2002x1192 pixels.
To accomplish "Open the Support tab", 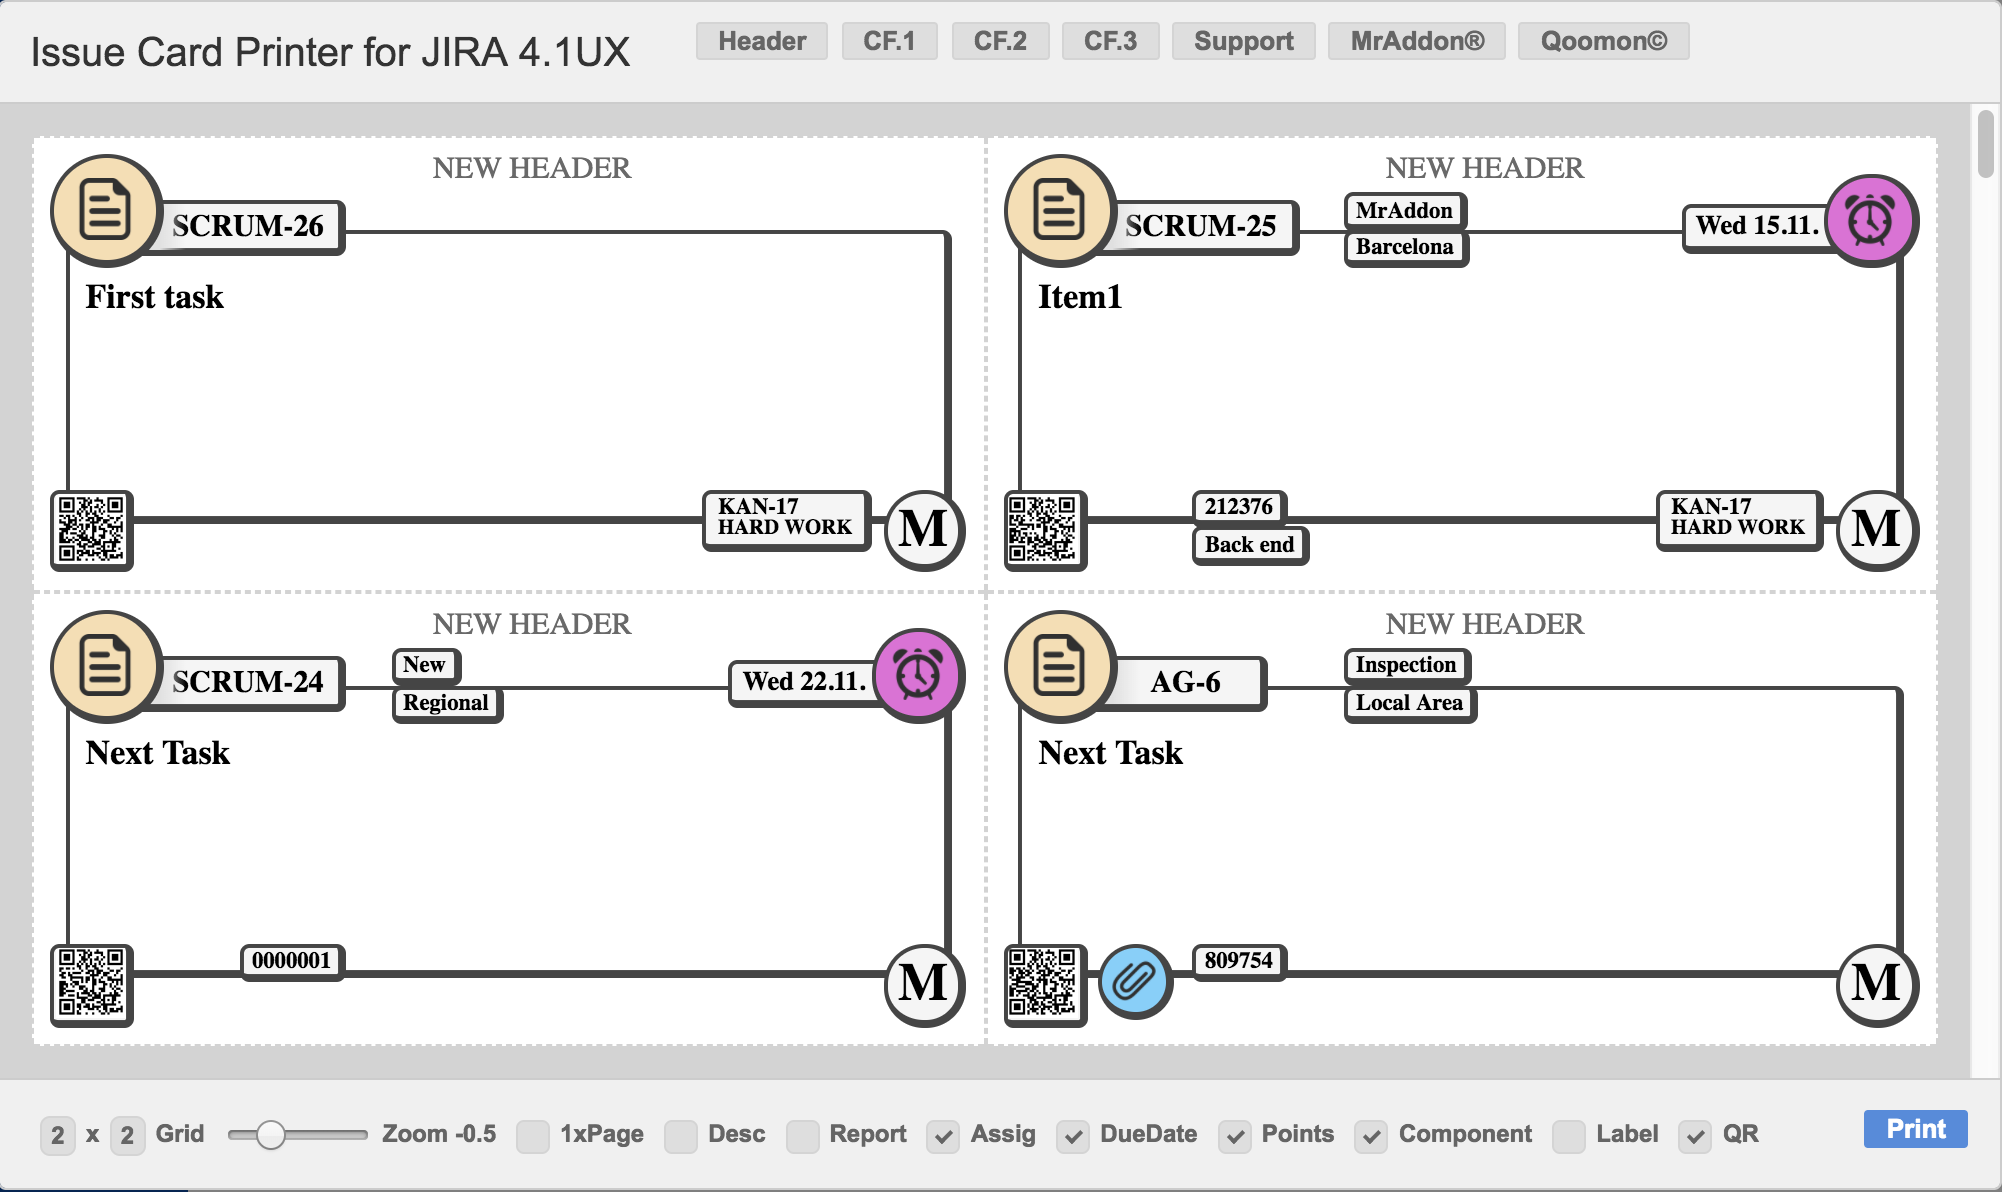I will coord(1243,41).
